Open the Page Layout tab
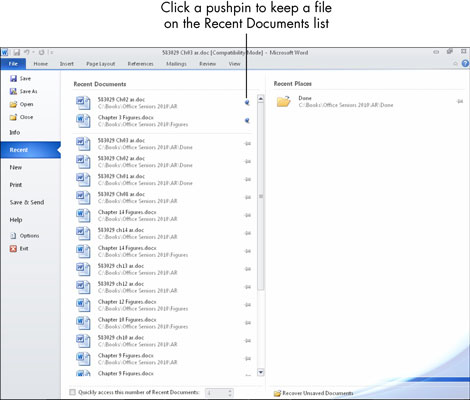Screen dimensions: 470x400 pyautogui.click(x=101, y=64)
